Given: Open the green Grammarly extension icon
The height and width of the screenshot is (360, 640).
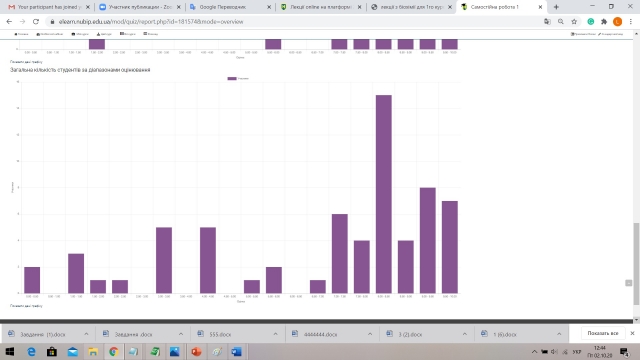Looking at the screenshot, I should [x=591, y=22].
